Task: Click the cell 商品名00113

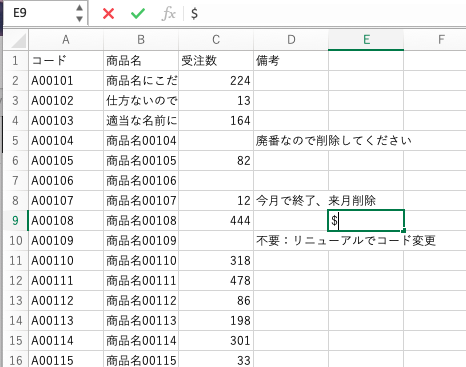Action: point(141,321)
